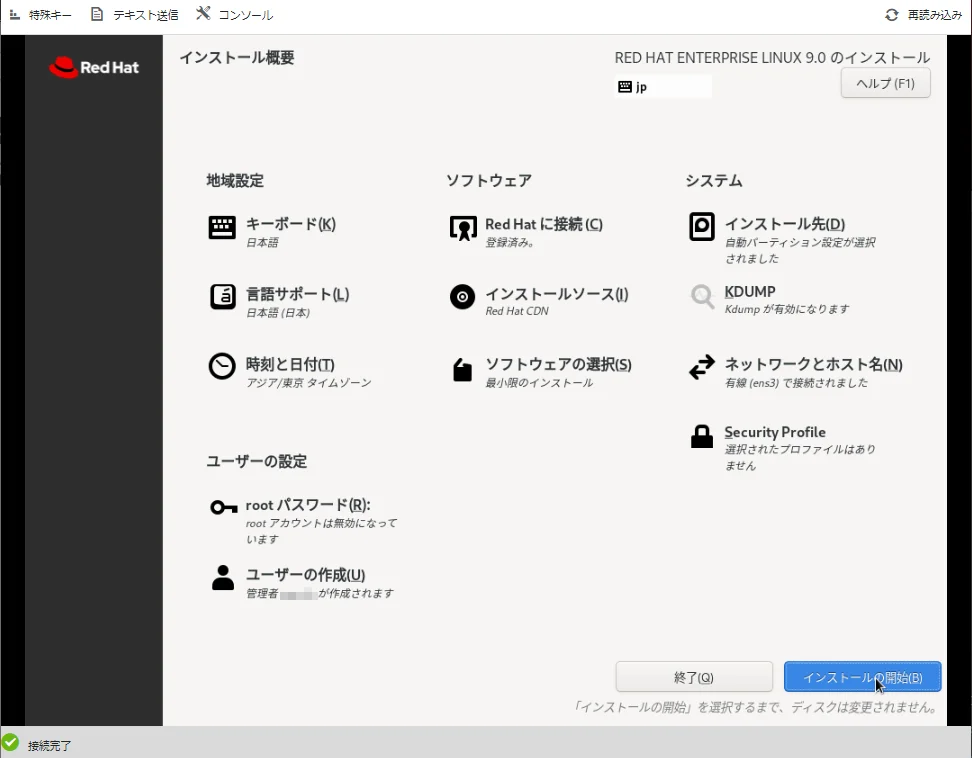Click the jp keyboard layout indicator
Screen dimensions: 972x758
point(662,87)
